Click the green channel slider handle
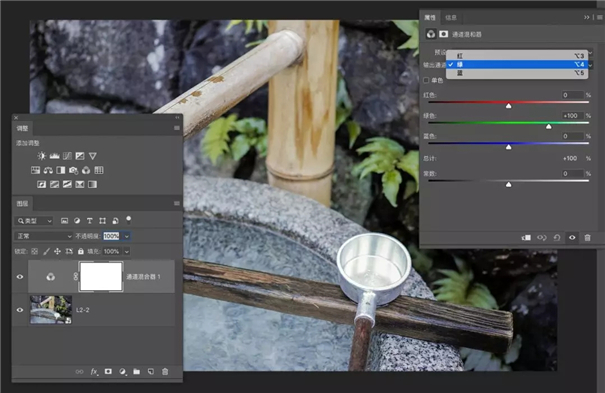Image resolution: width=605 pixels, height=393 pixels. tap(549, 127)
